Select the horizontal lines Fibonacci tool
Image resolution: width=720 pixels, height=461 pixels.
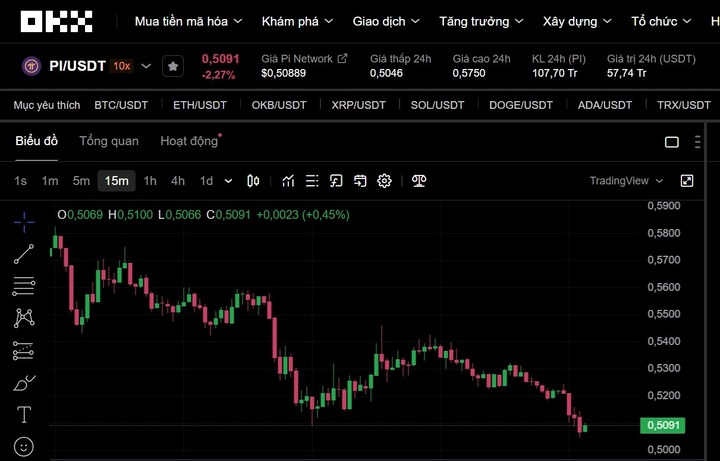24,286
